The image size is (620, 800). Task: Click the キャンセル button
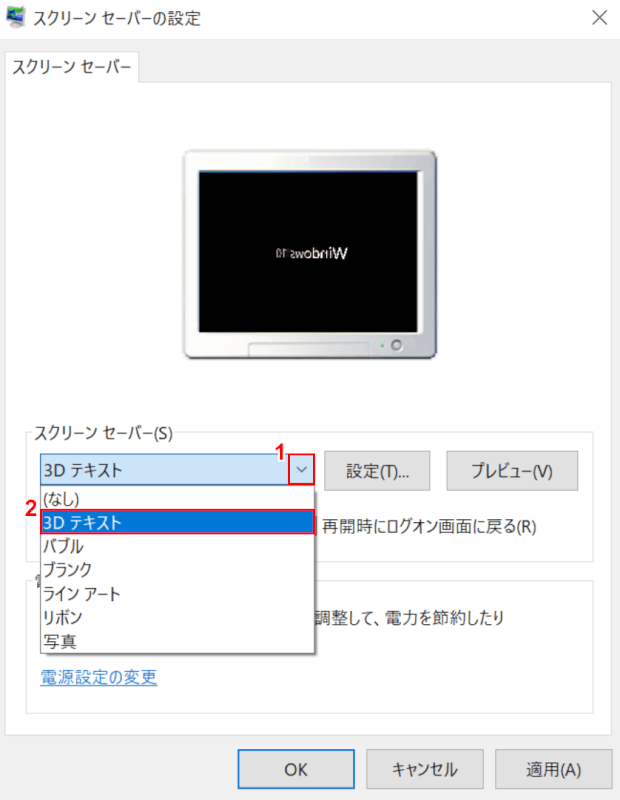coord(425,769)
